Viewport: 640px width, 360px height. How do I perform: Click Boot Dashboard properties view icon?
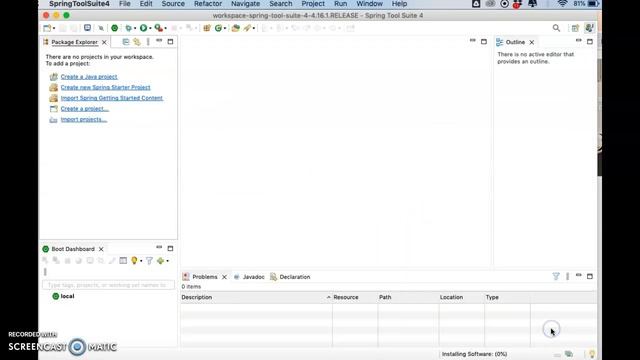(123, 260)
